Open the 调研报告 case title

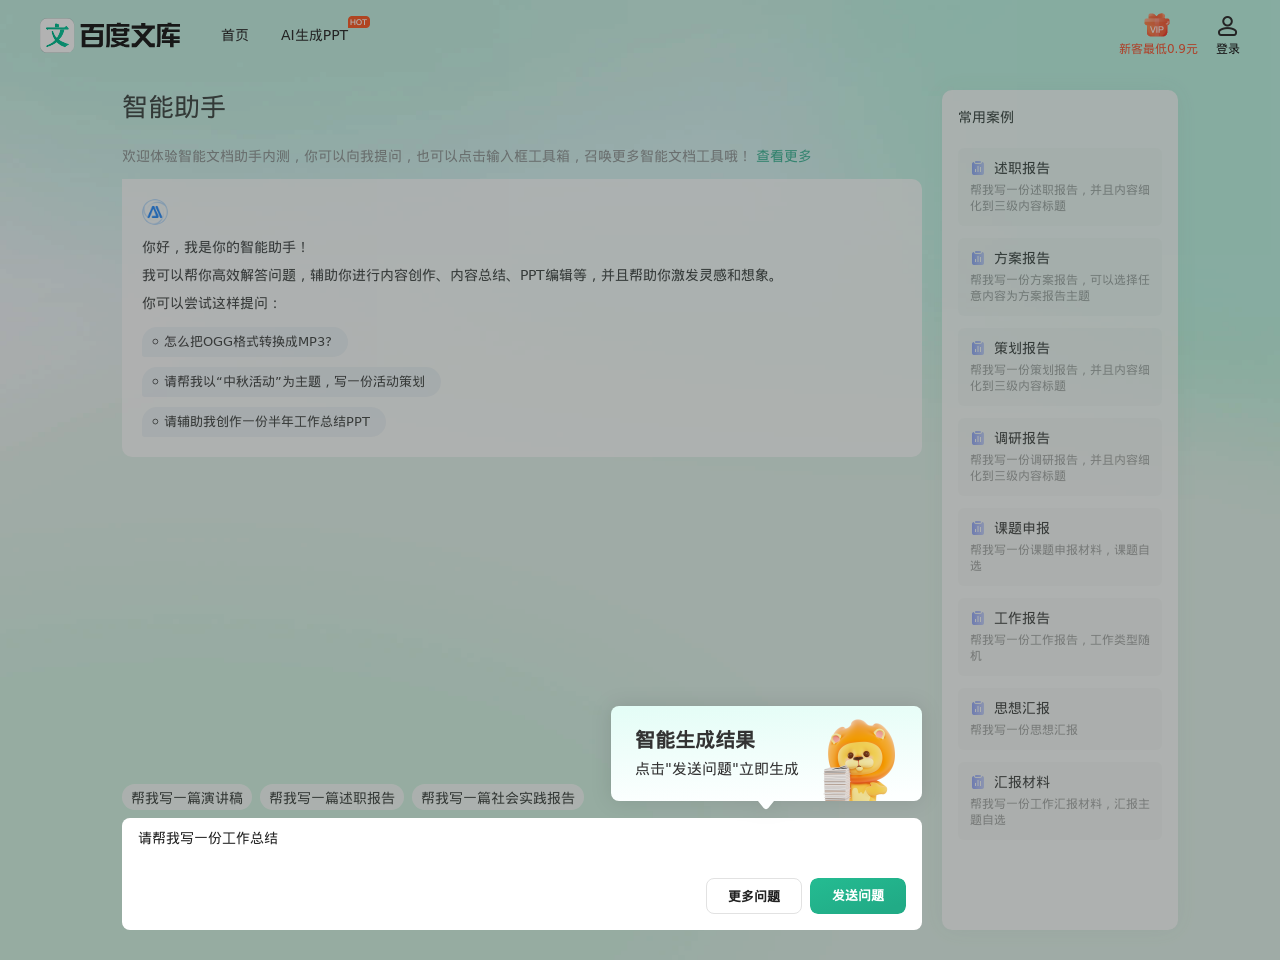1022,438
